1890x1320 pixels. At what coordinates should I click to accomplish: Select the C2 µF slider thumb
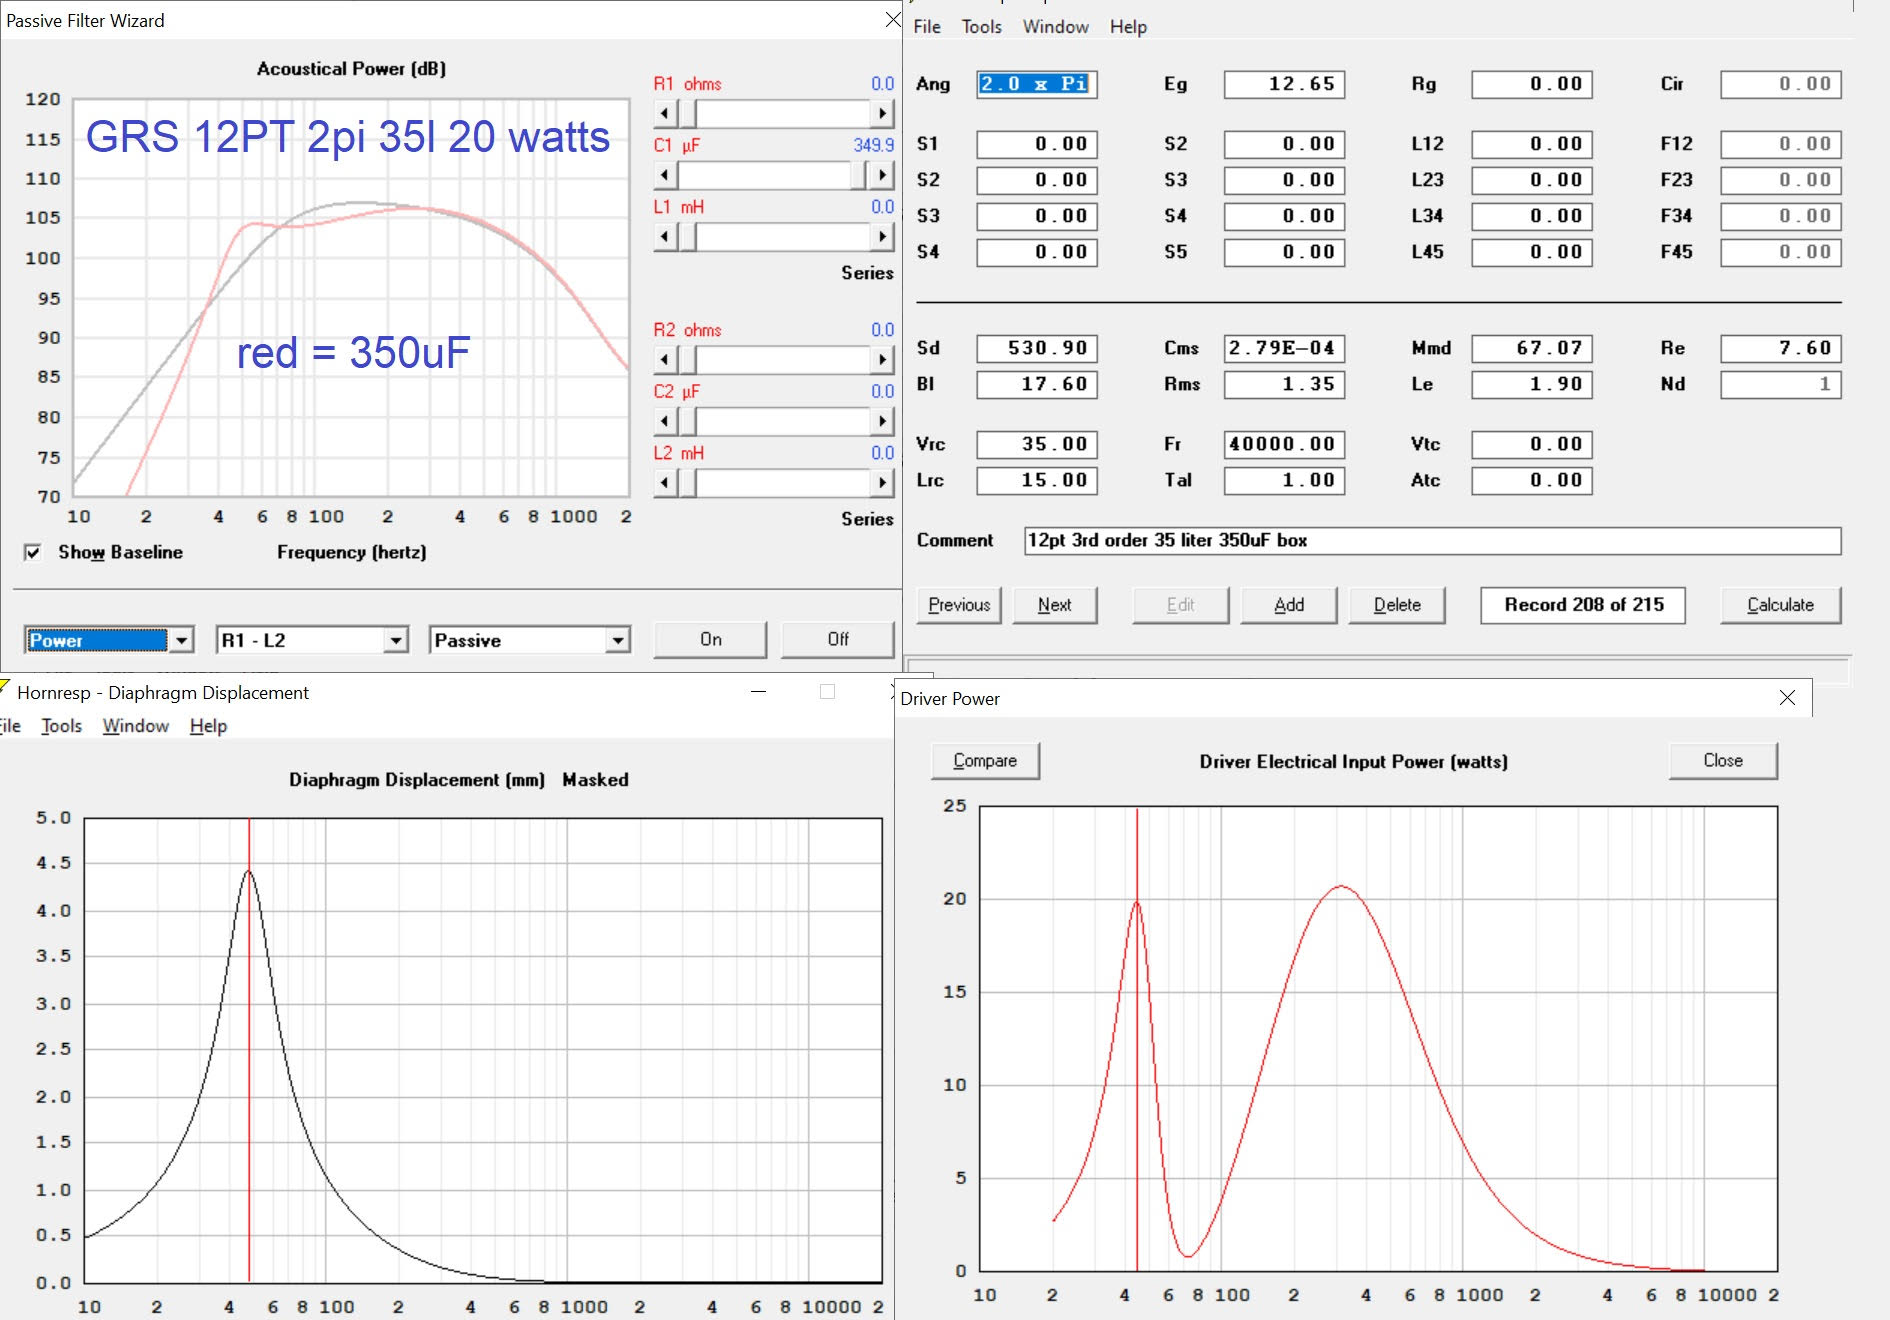(x=687, y=421)
